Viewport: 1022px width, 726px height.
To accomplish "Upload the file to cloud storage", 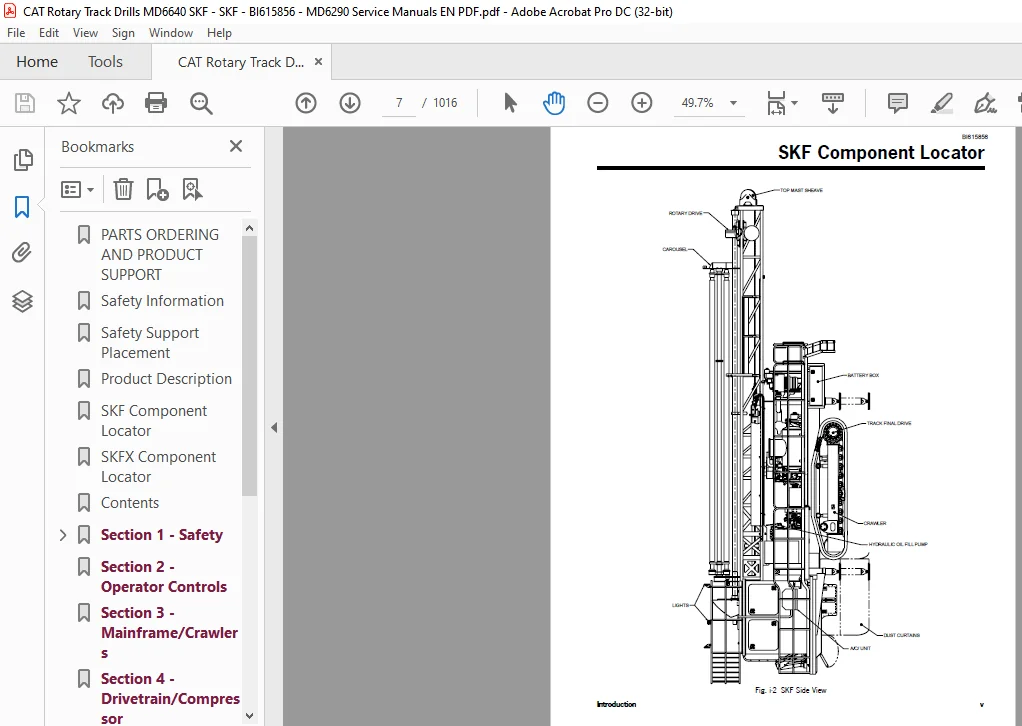I will pos(113,103).
